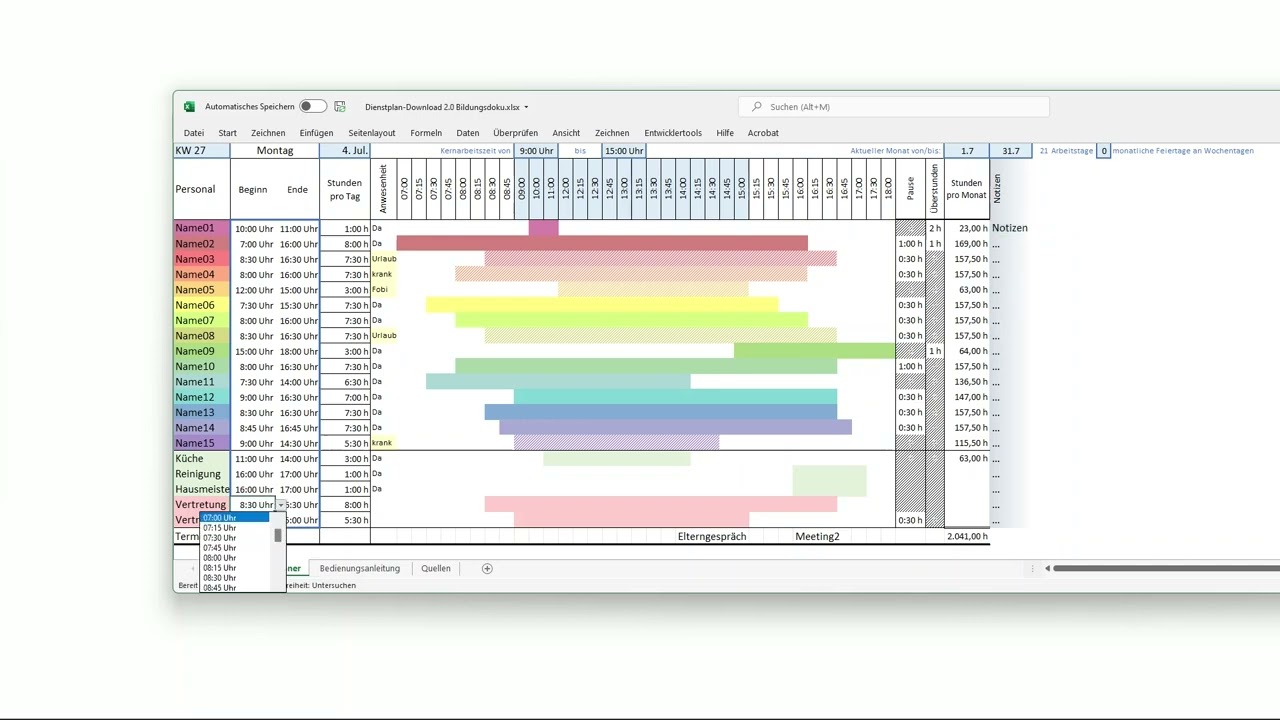Select the Fobi attendance cell in Name05 row
Viewport: 1280px width, 720px height.
(x=384, y=290)
